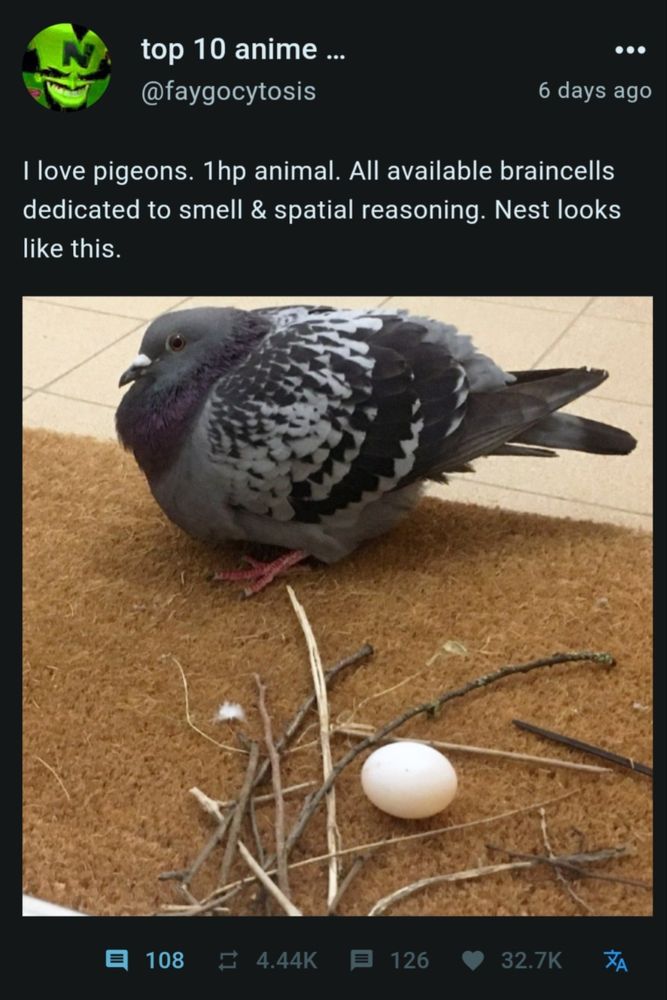The height and width of the screenshot is (1000, 667).
Task: Click the white egg in the photo
Action: (409, 779)
